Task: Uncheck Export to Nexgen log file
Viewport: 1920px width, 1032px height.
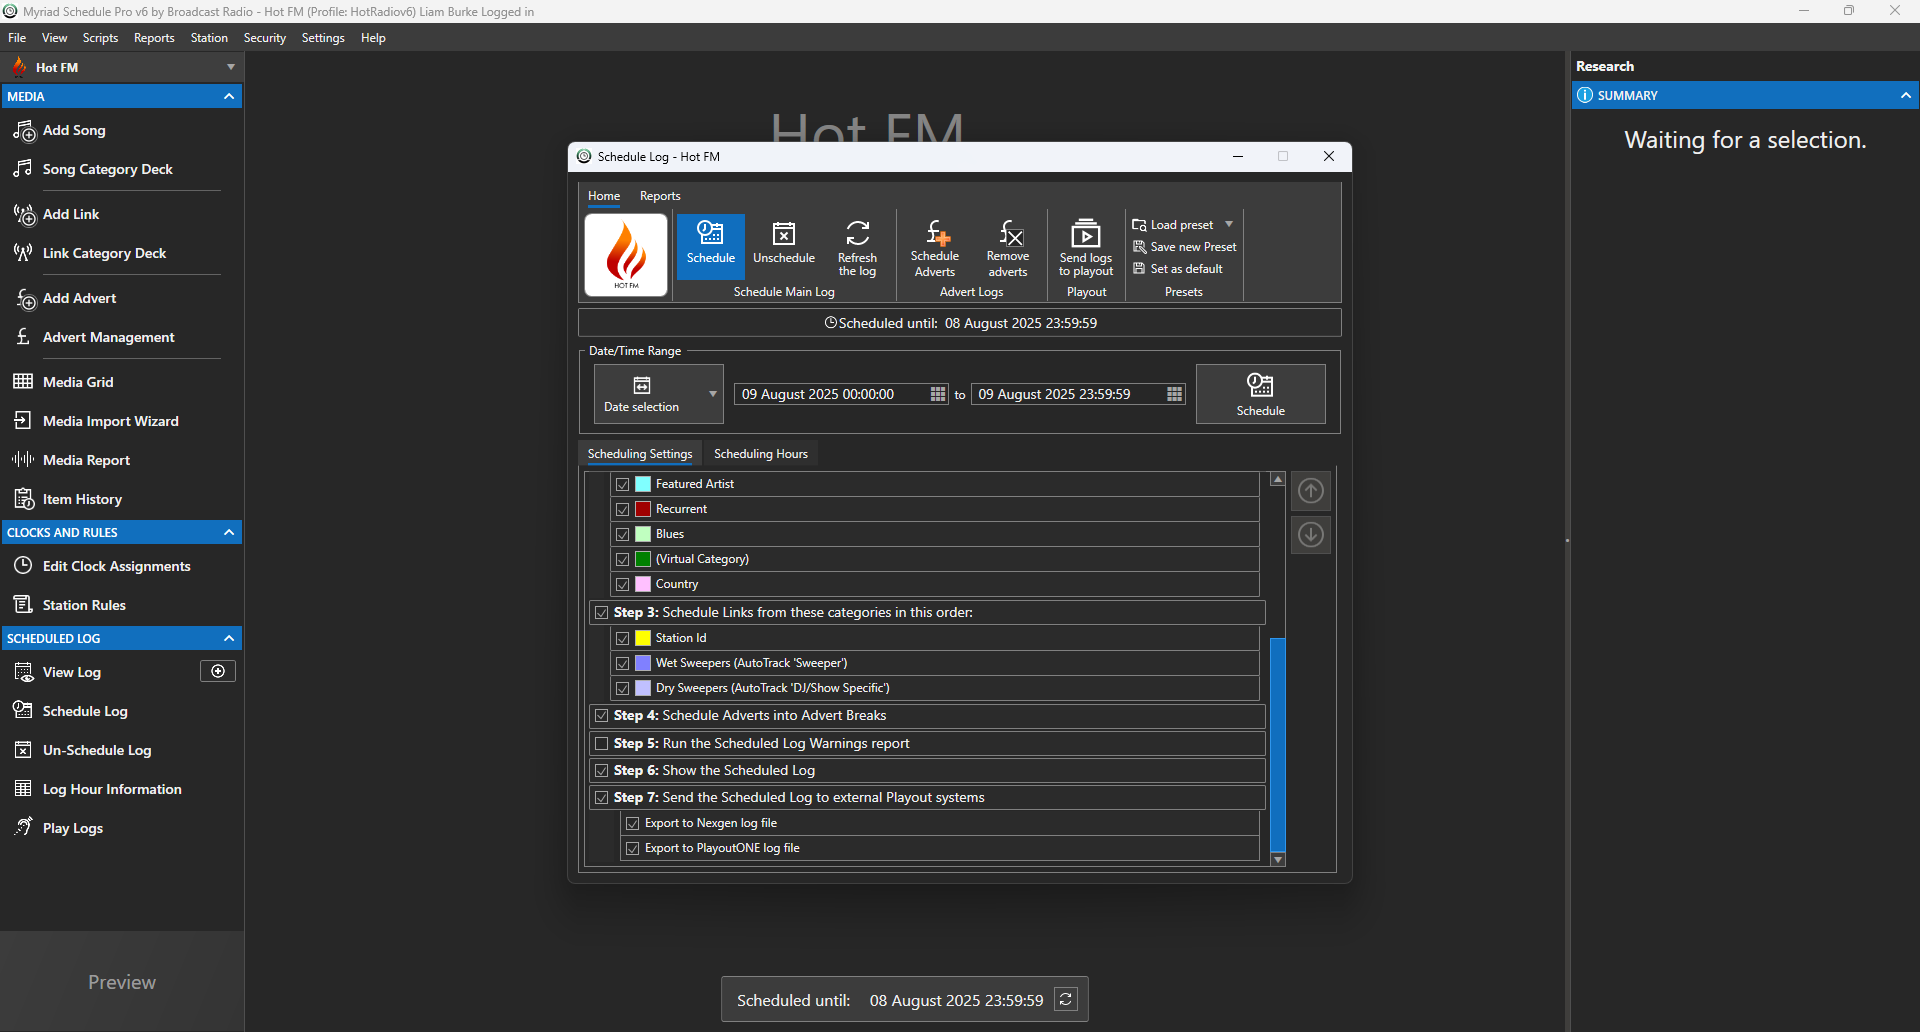Action: (633, 822)
